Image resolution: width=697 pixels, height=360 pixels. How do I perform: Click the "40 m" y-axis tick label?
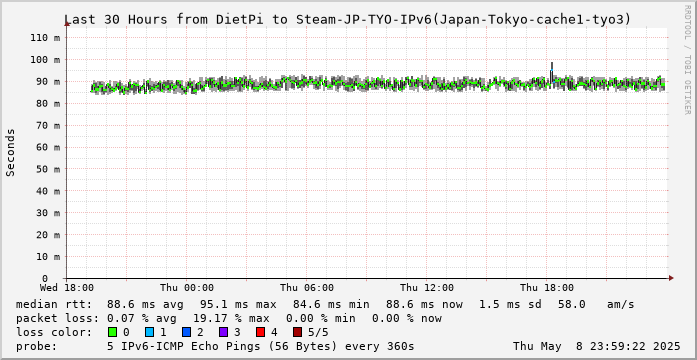[x=48, y=191]
